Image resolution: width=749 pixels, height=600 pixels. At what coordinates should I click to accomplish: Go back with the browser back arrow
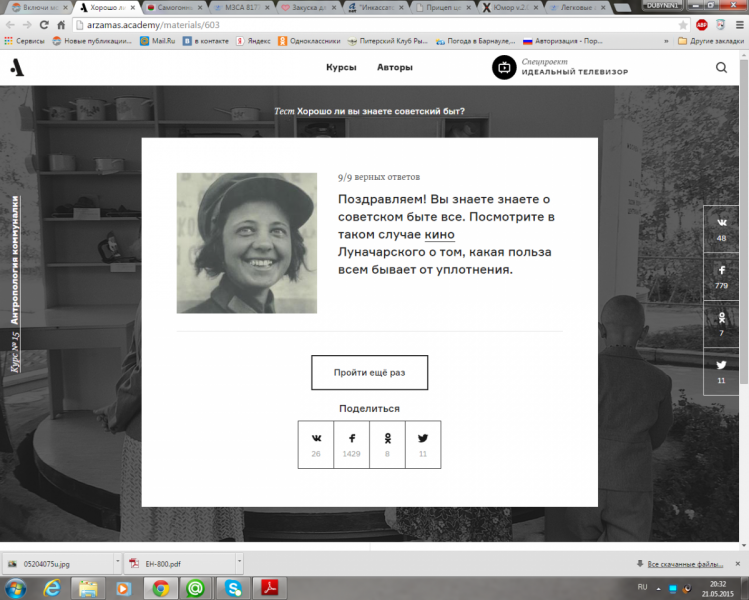[x=10, y=25]
